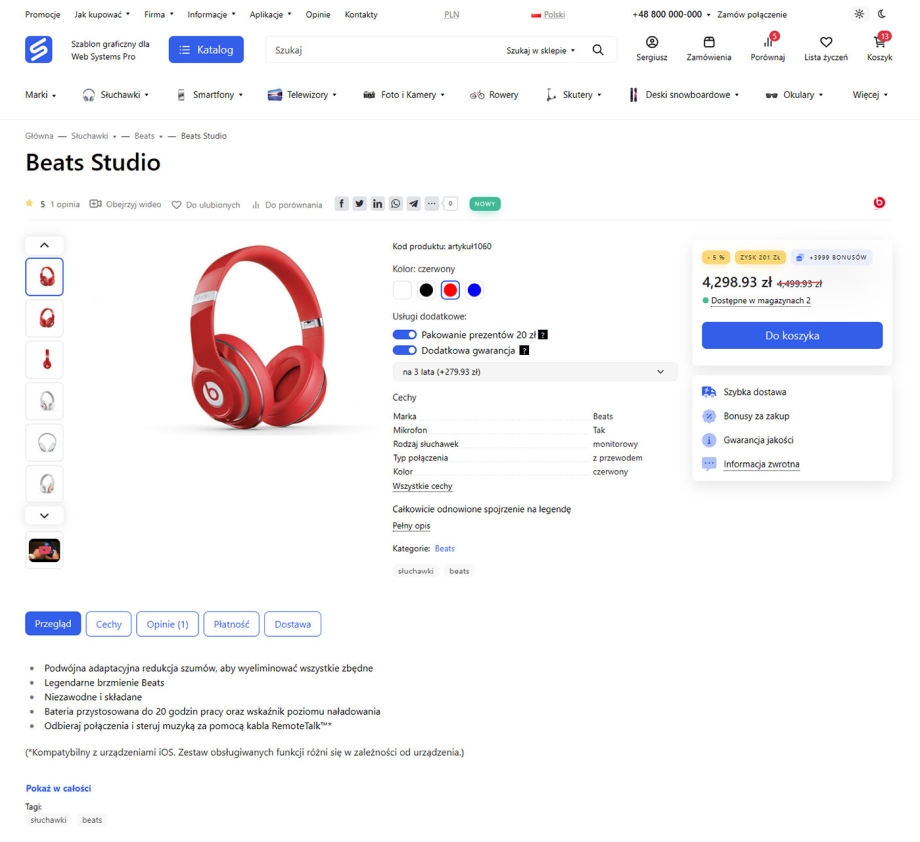Share product via the Telegram icon
The width and height of the screenshot is (920, 842).
[414, 204]
